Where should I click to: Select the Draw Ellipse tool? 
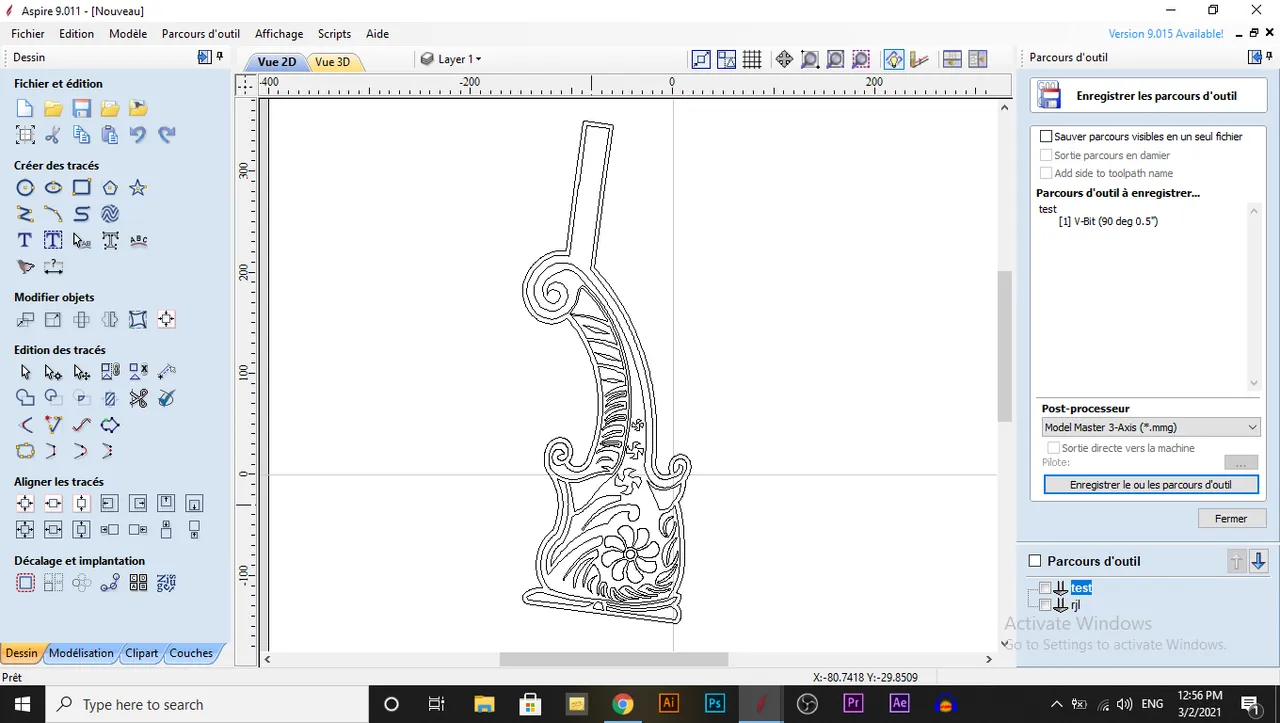tap(53, 188)
